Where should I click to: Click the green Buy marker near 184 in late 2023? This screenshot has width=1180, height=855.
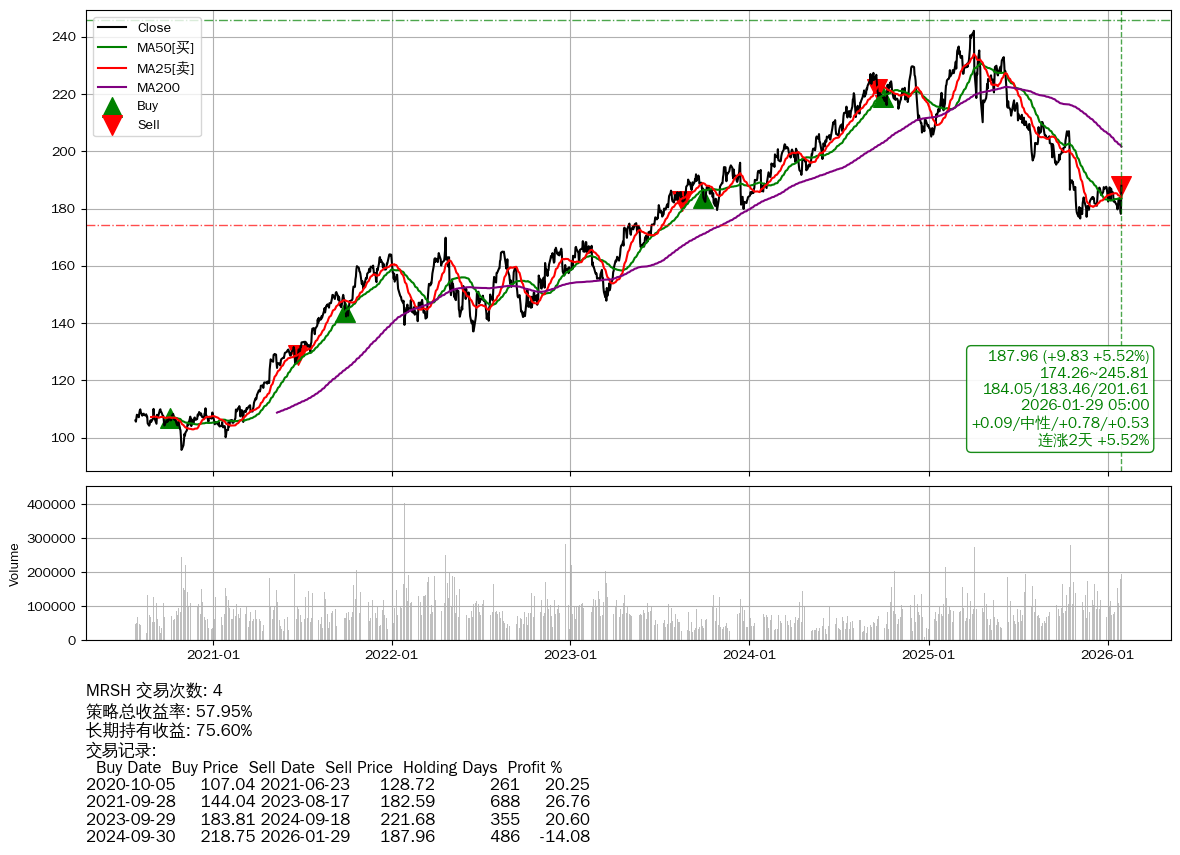click(x=704, y=199)
